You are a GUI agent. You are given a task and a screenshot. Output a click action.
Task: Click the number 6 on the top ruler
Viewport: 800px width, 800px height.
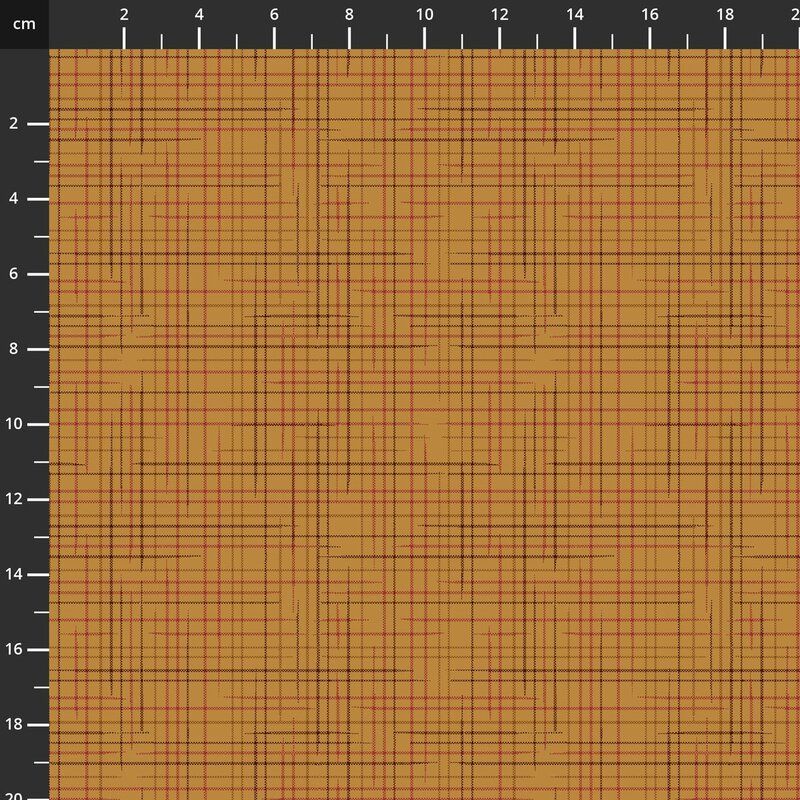tap(273, 16)
